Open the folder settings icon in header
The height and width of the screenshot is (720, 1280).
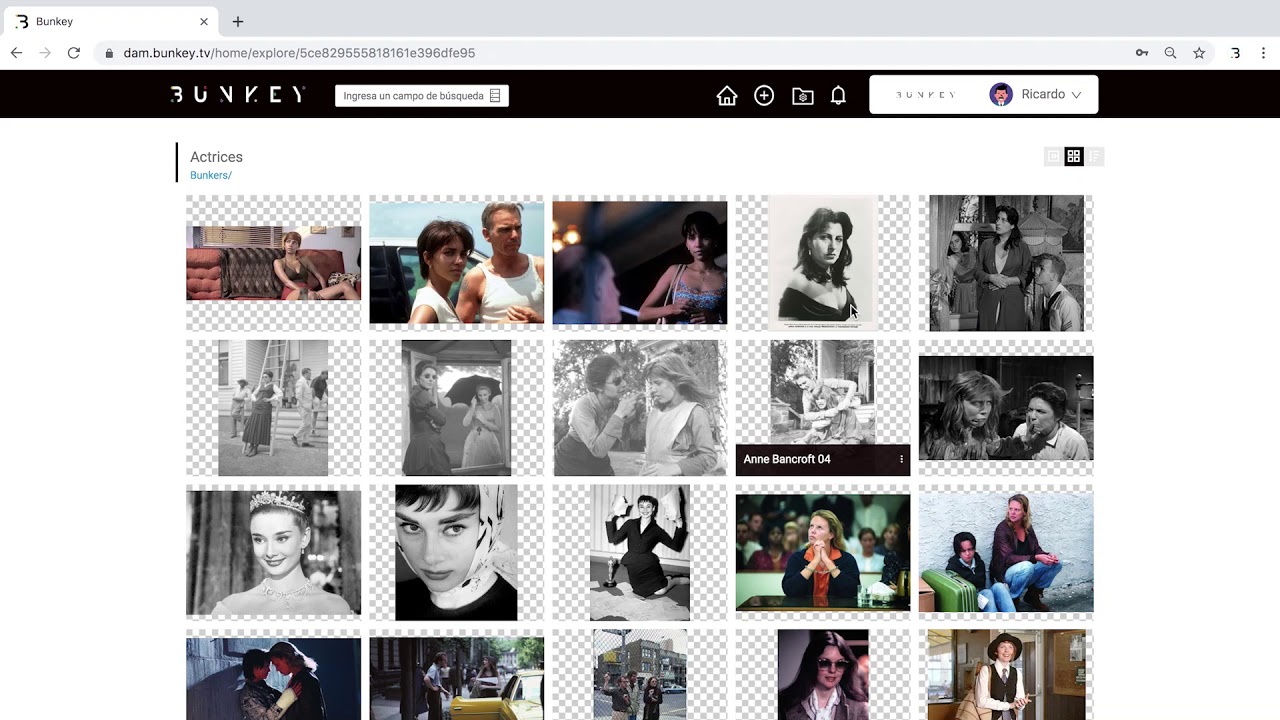click(802, 96)
